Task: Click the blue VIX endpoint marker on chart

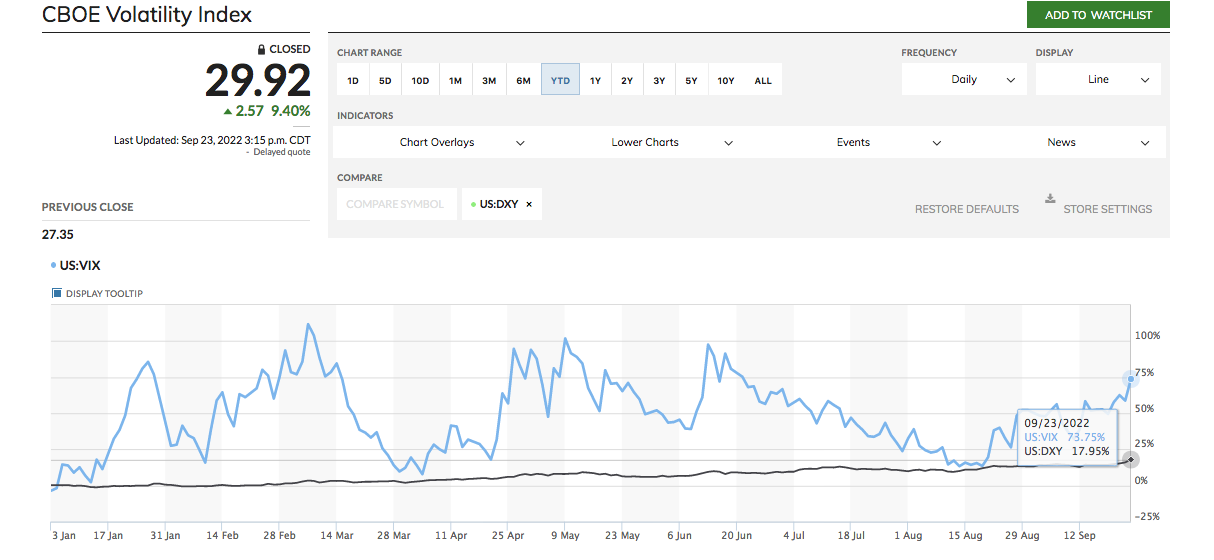Action: pos(1131,379)
